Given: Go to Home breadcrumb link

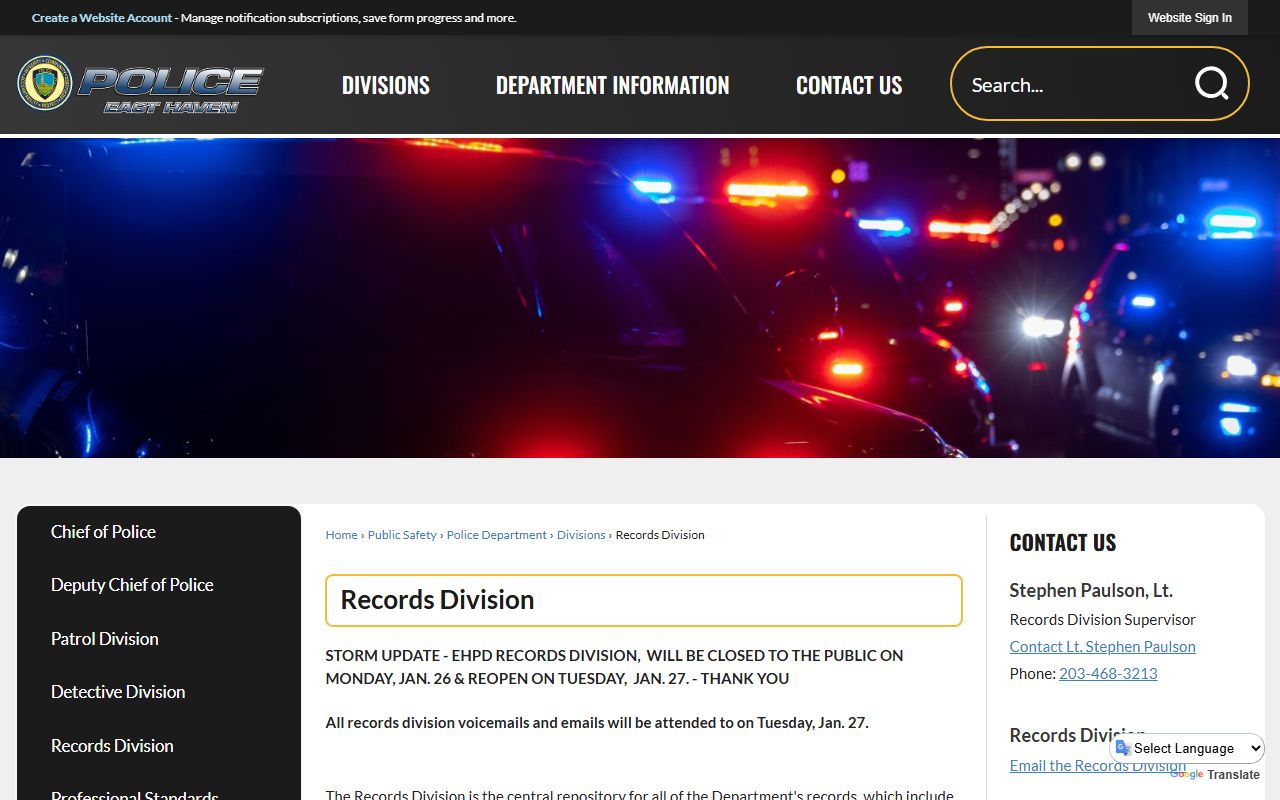Looking at the screenshot, I should tap(341, 535).
